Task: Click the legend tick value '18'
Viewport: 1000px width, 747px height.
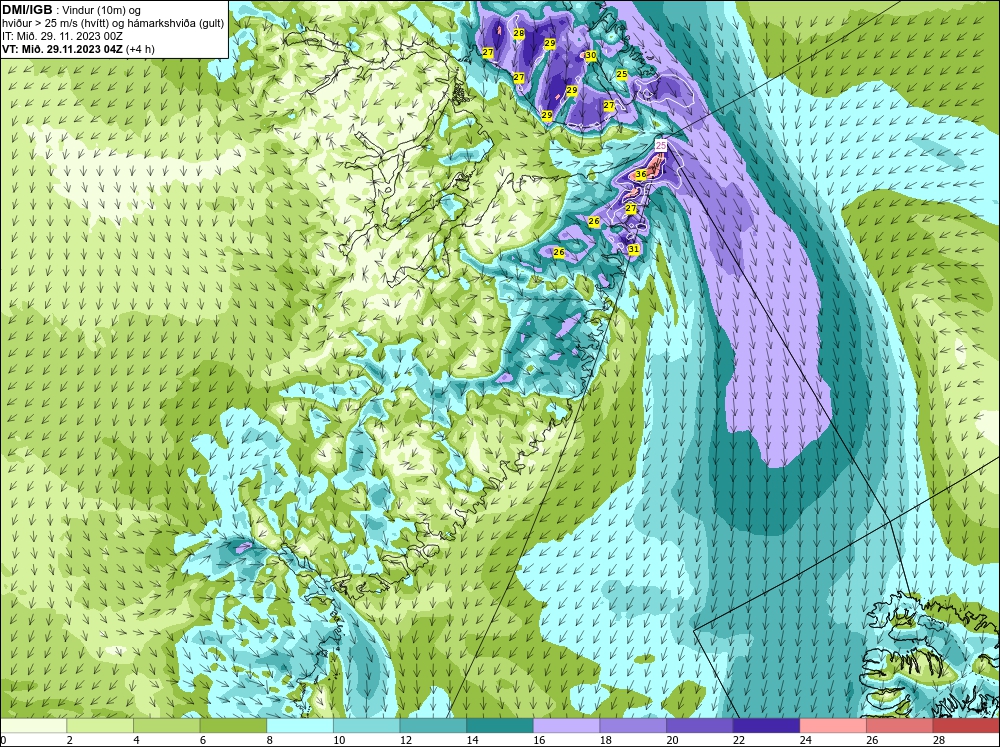Action: [x=605, y=740]
